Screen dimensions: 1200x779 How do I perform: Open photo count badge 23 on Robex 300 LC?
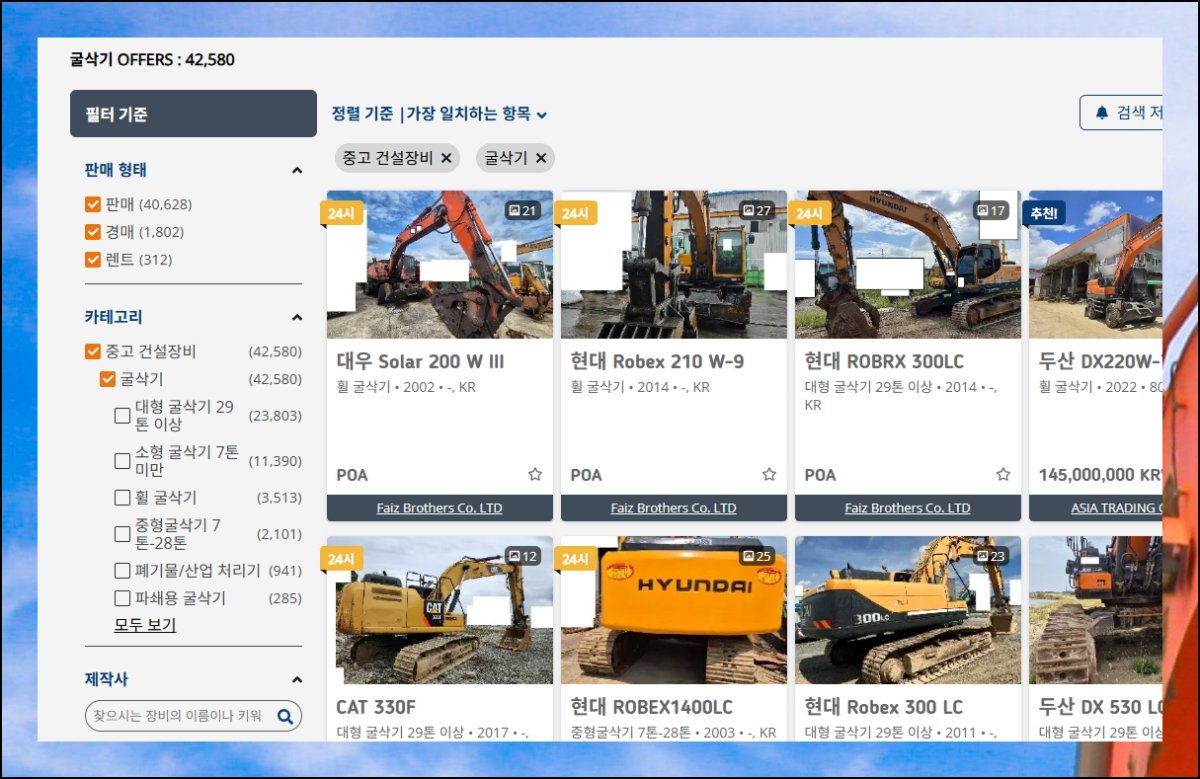(x=991, y=556)
